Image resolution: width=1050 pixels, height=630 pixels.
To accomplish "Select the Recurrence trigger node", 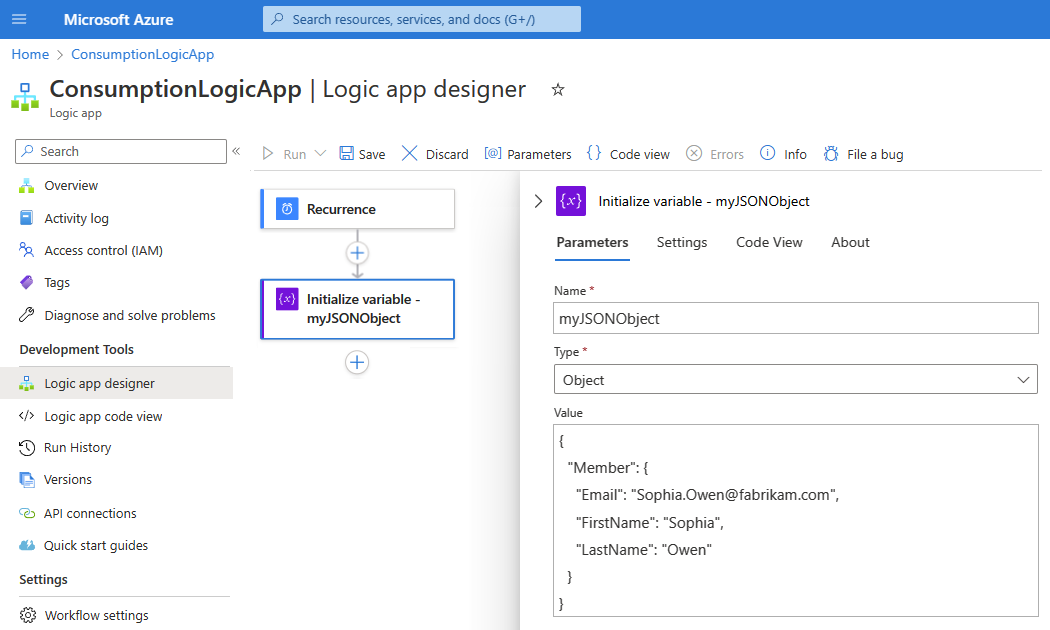I will (x=357, y=209).
